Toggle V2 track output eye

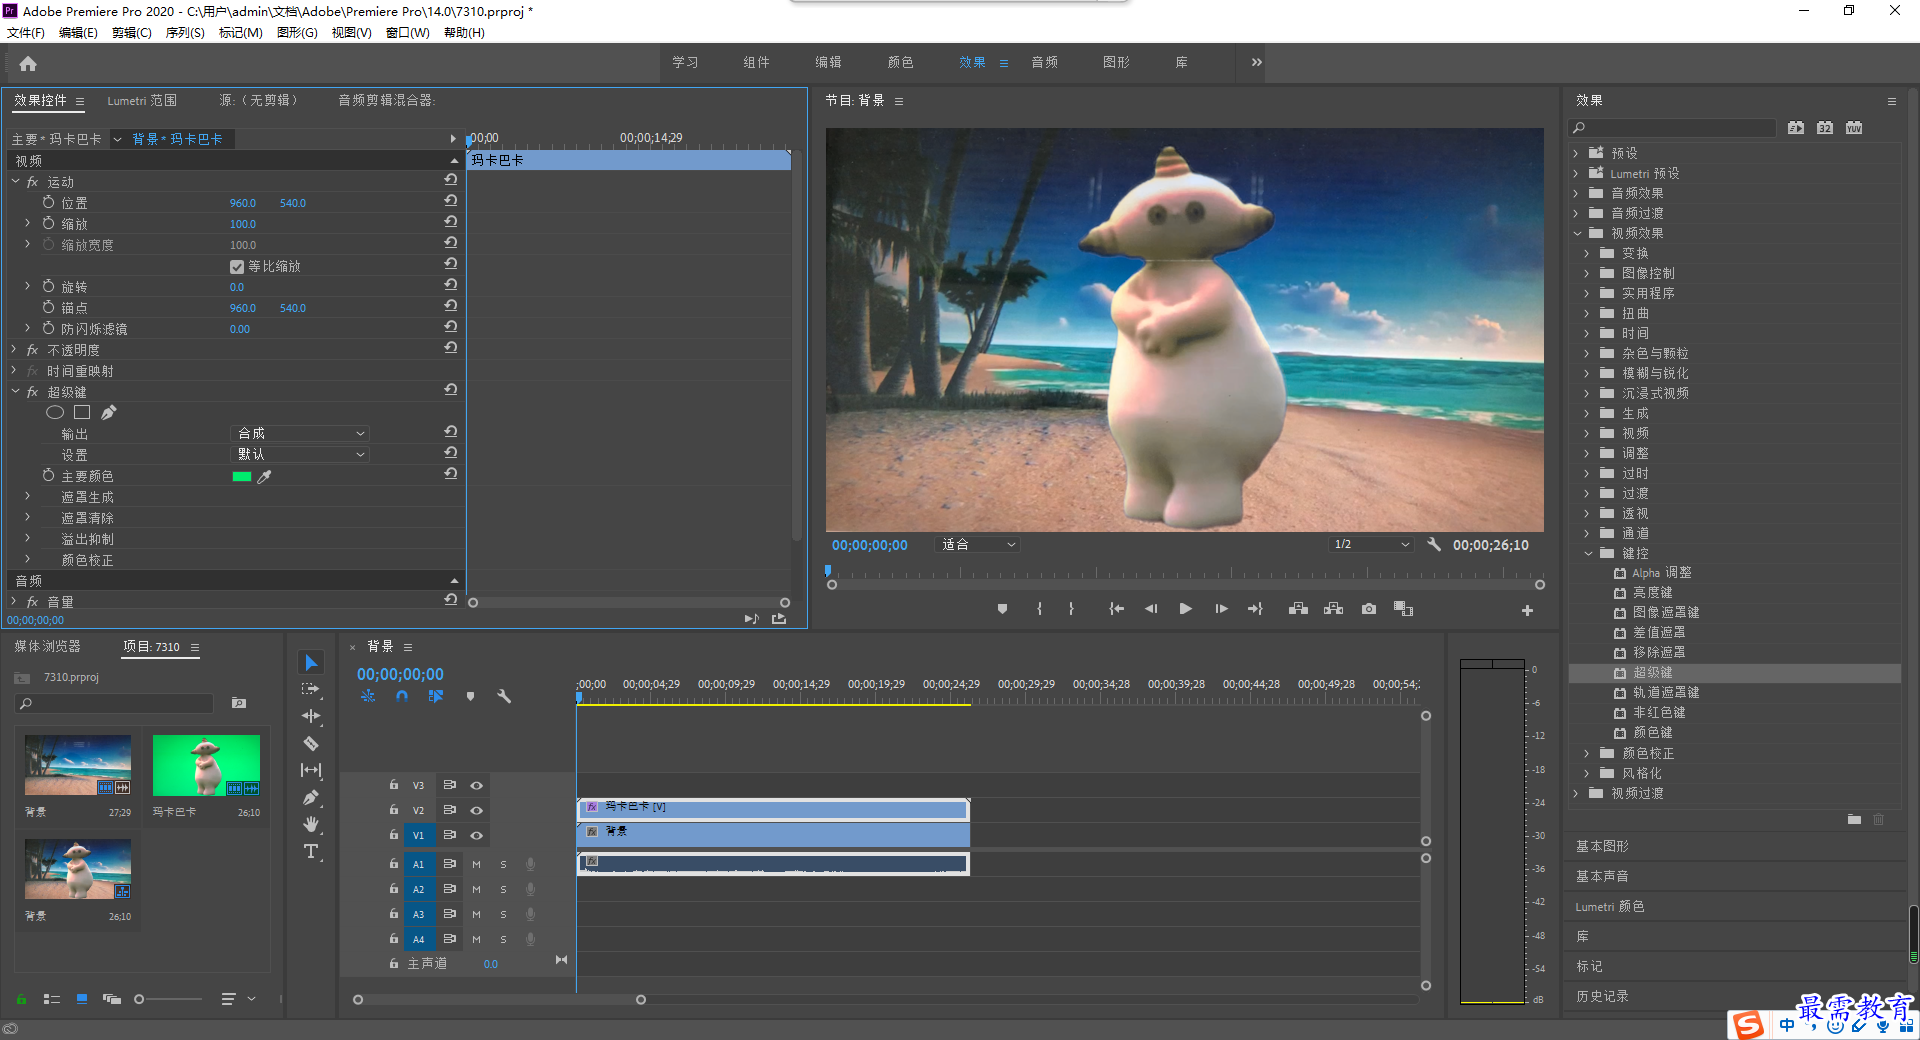coord(477,810)
